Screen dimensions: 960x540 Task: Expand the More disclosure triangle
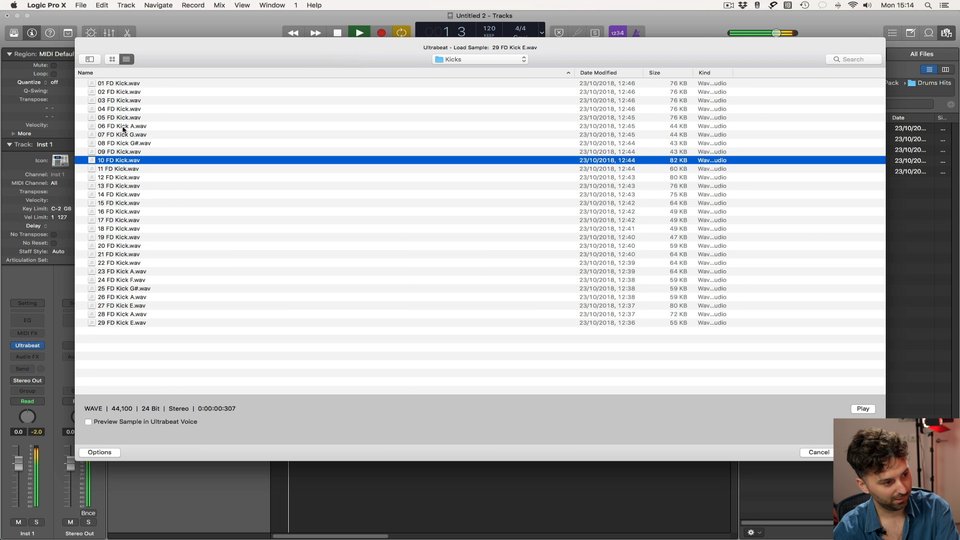[x=13, y=133]
